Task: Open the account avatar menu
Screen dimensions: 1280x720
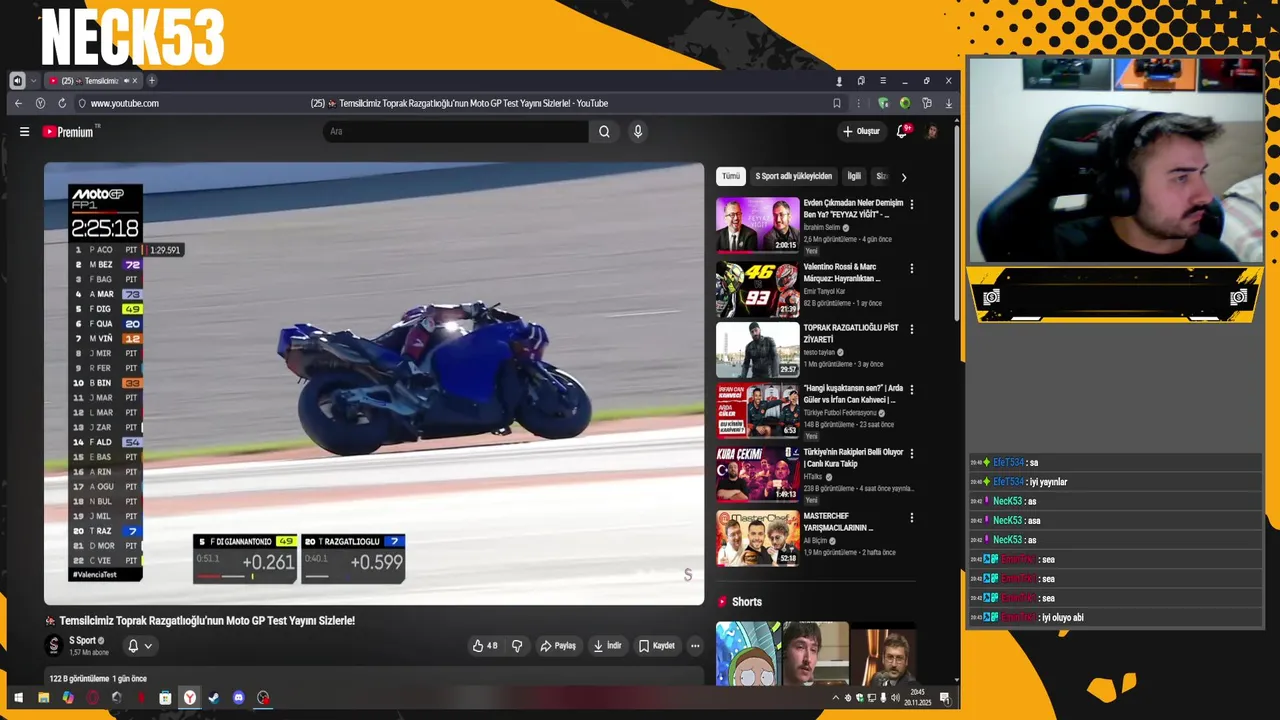Action: coord(931,131)
